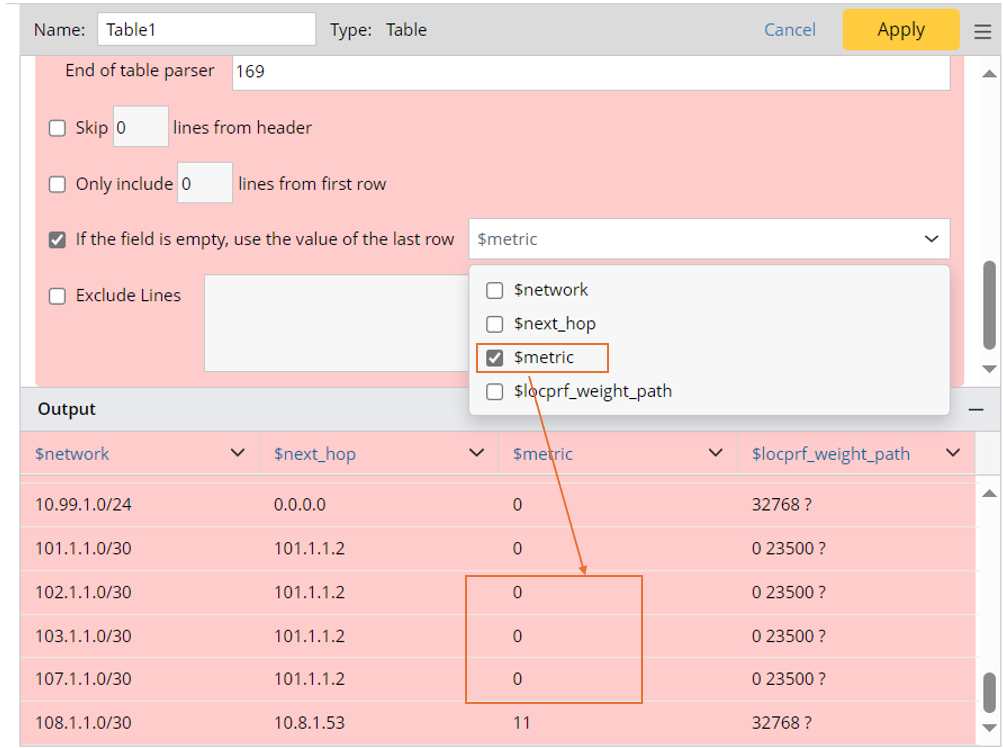The image size is (1003, 748).
Task: Click the Cancel link
Action: pyautogui.click(x=789, y=30)
